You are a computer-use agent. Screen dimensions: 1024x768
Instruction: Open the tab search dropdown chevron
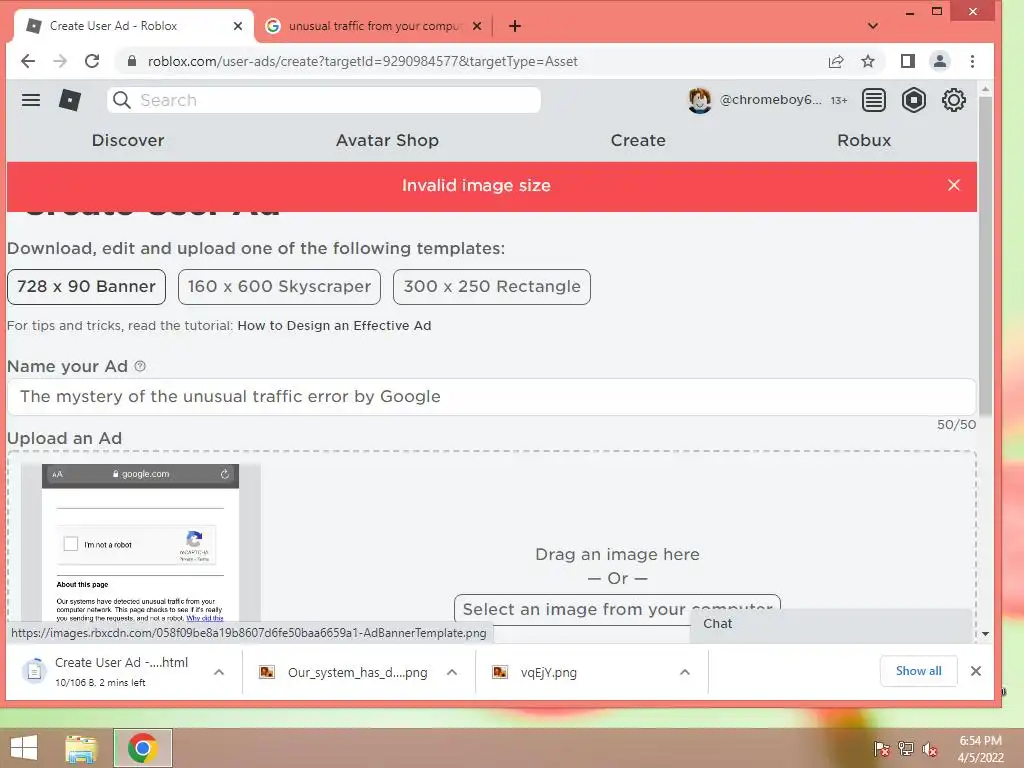coord(873,26)
